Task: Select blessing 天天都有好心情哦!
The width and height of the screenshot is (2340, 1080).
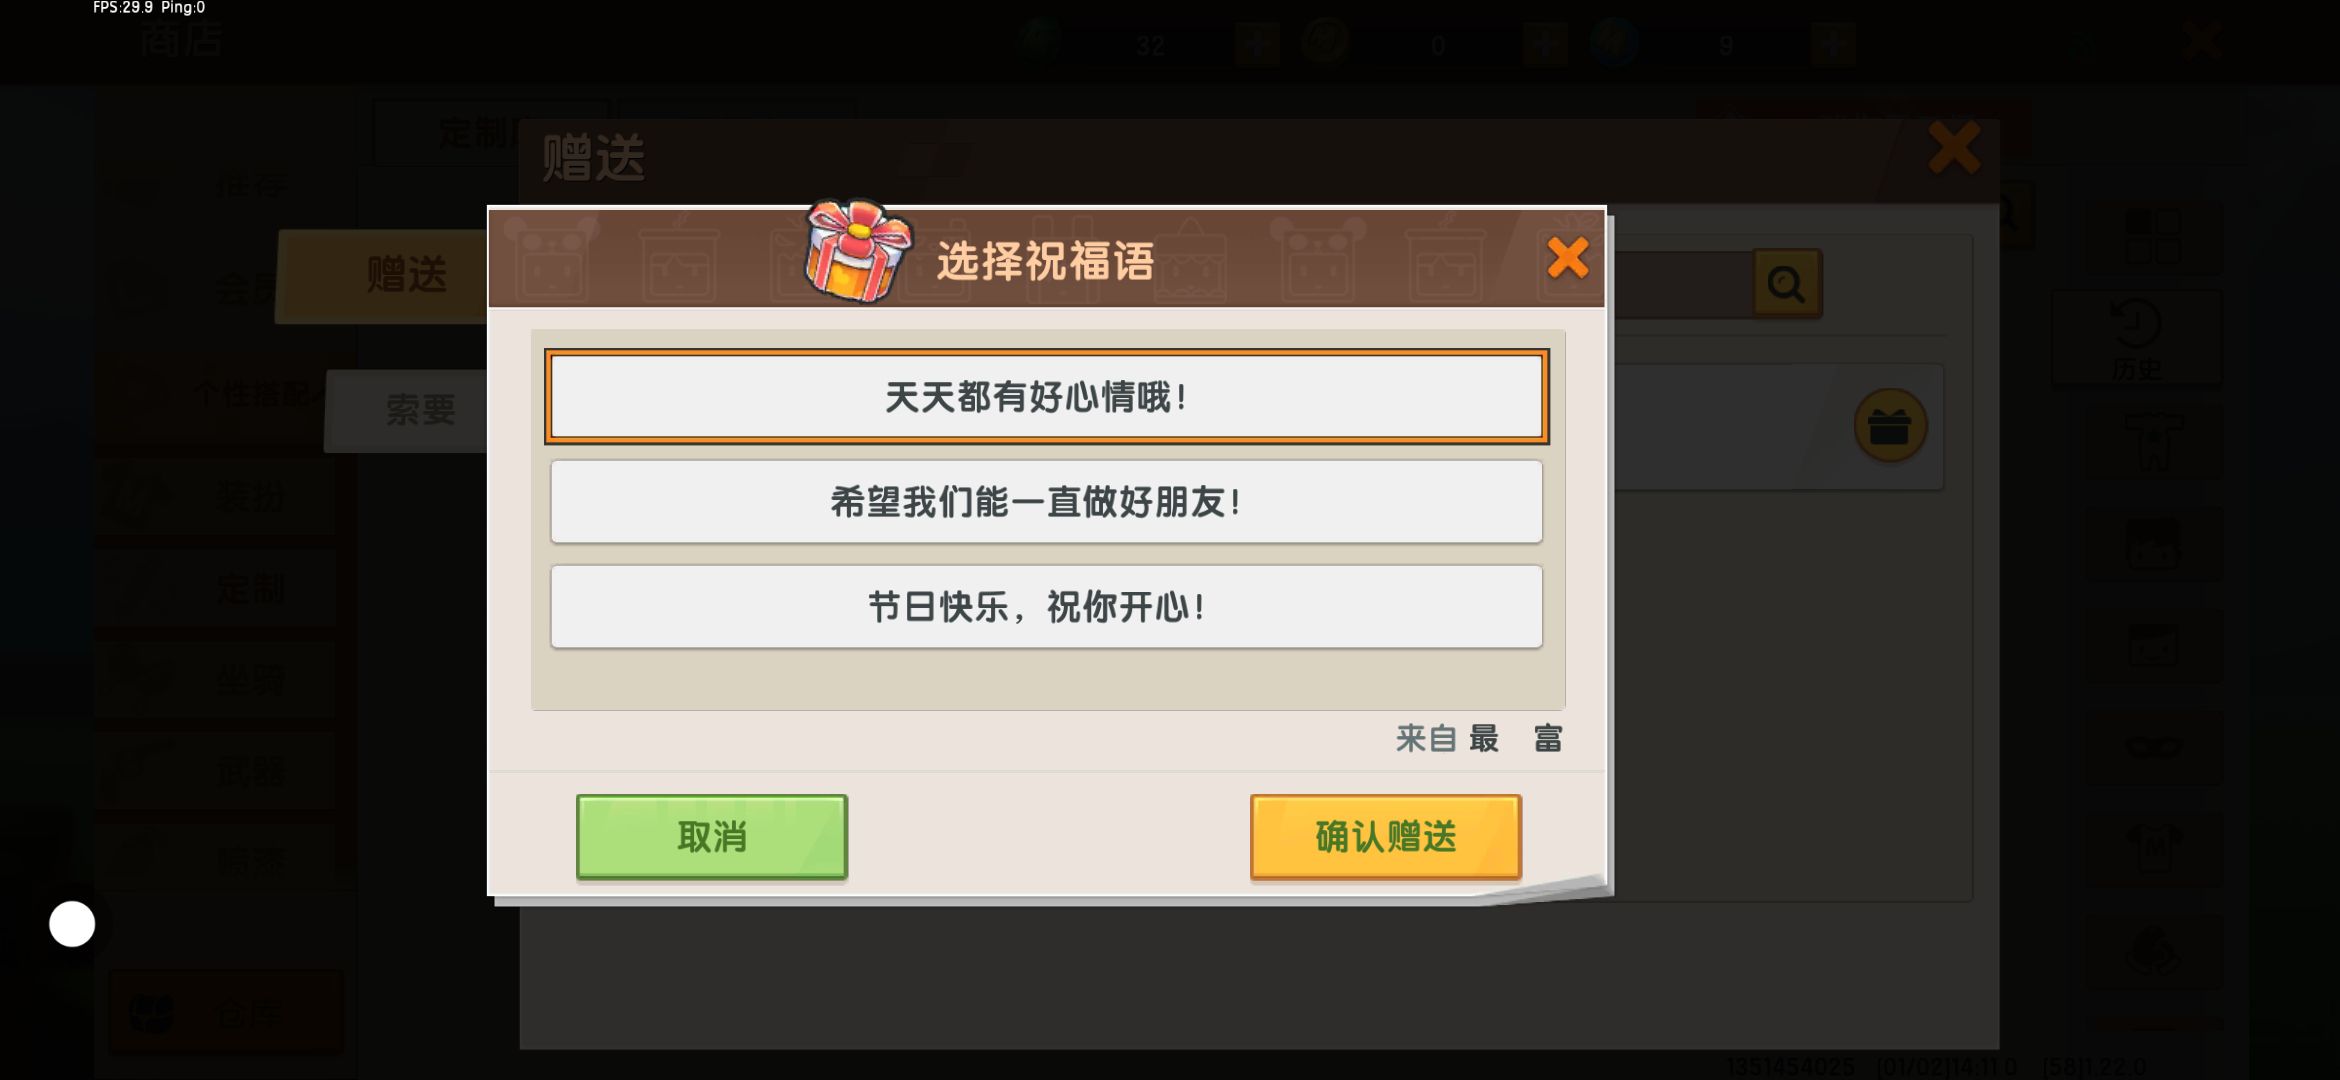Action: coord(1046,397)
